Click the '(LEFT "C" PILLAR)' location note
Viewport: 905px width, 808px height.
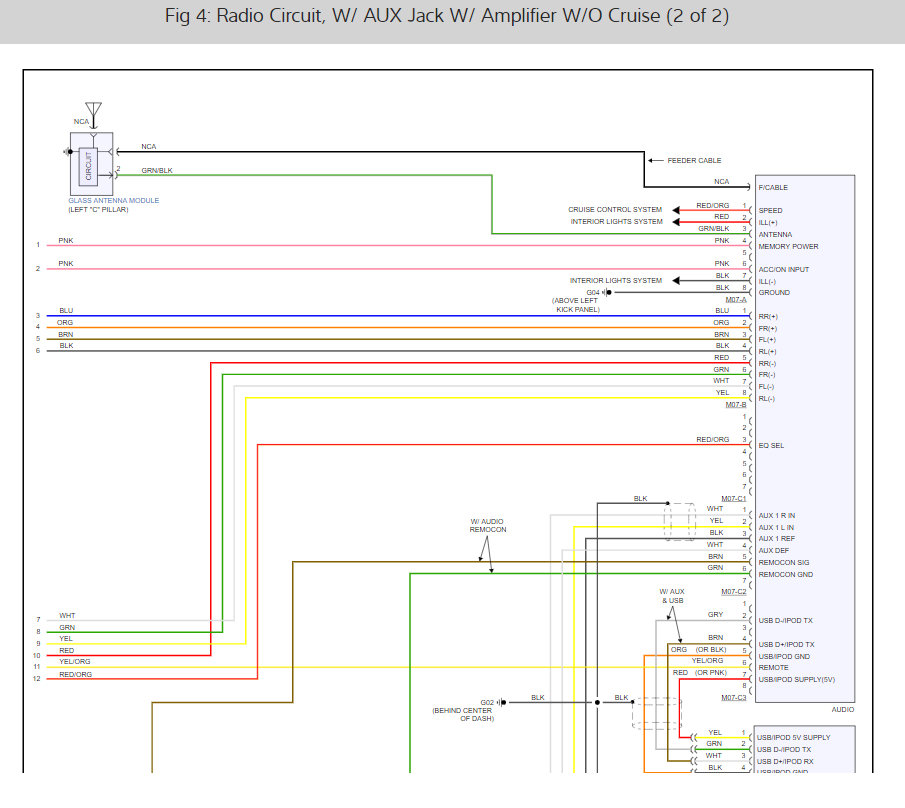(x=98, y=210)
